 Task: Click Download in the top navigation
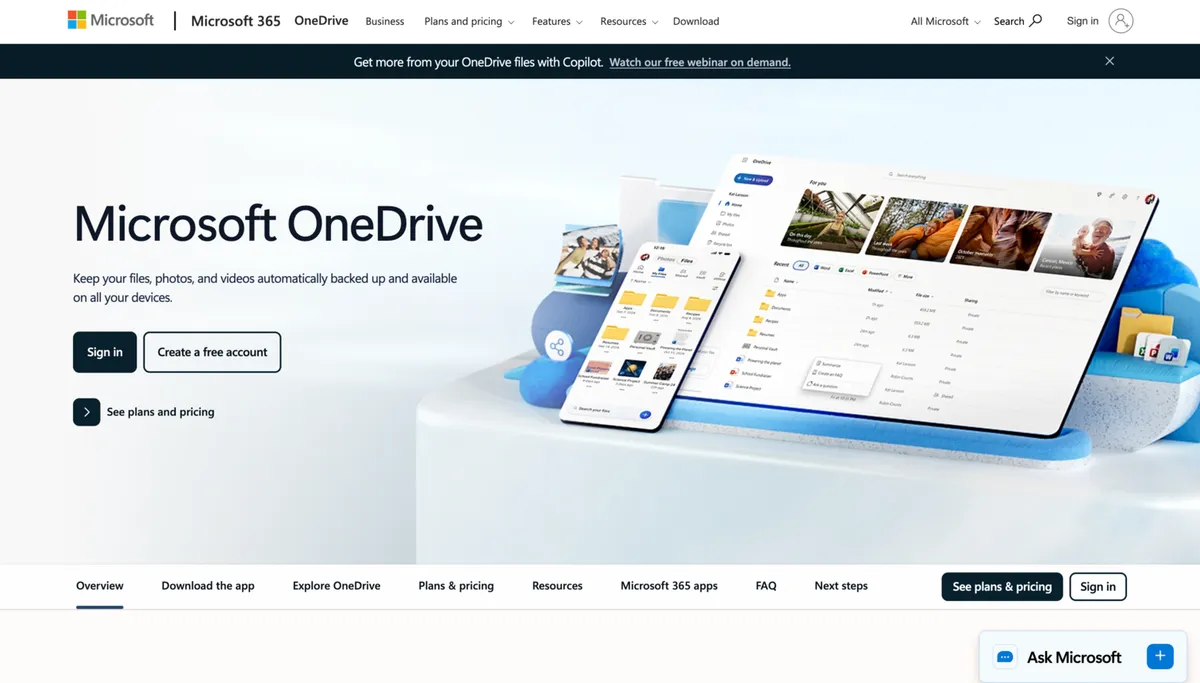click(695, 20)
